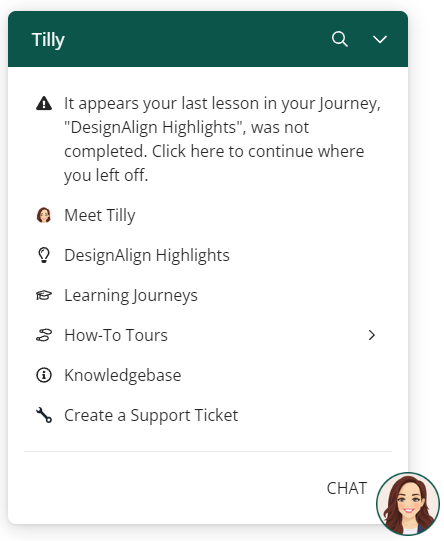
Task: Click the info circle icon
Action: pyautogui.click(x=44, y=375)
